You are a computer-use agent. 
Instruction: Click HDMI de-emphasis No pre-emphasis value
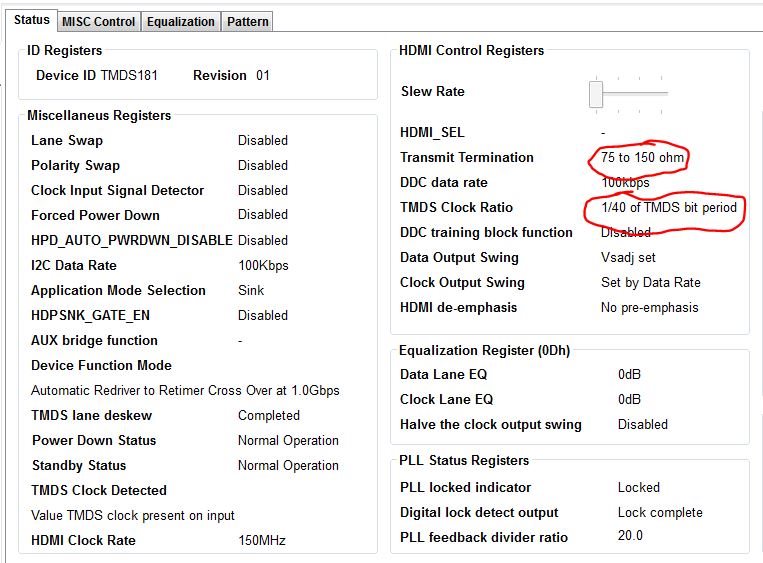[650, 308]
